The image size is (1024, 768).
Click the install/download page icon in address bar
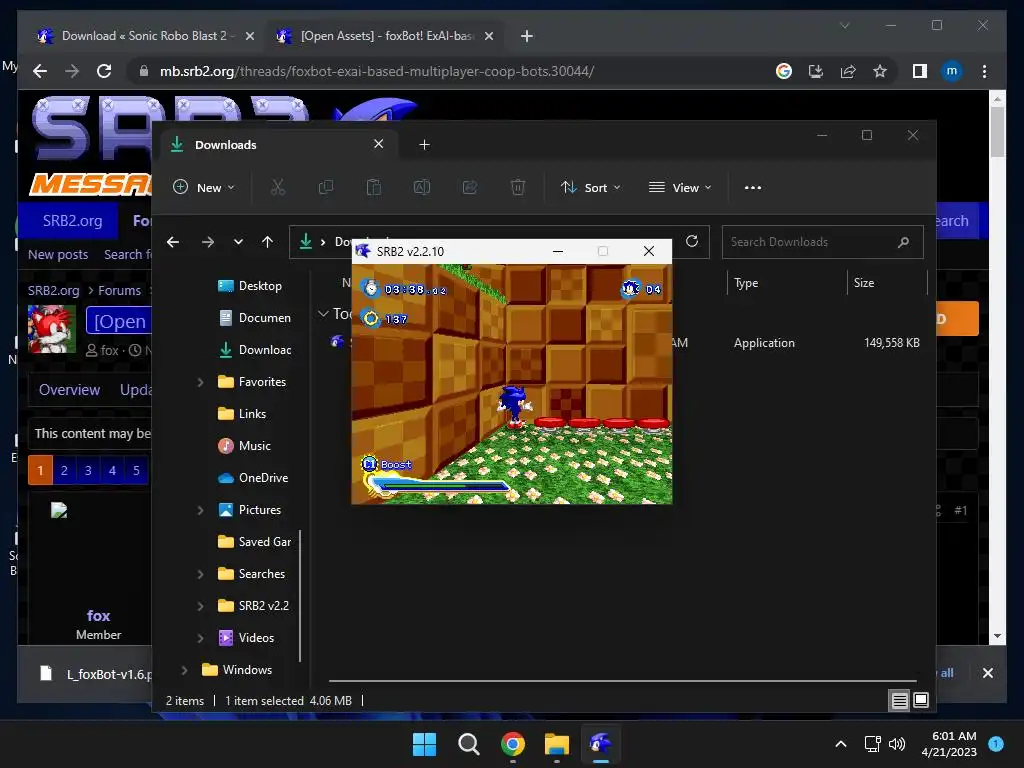[816, 71]
